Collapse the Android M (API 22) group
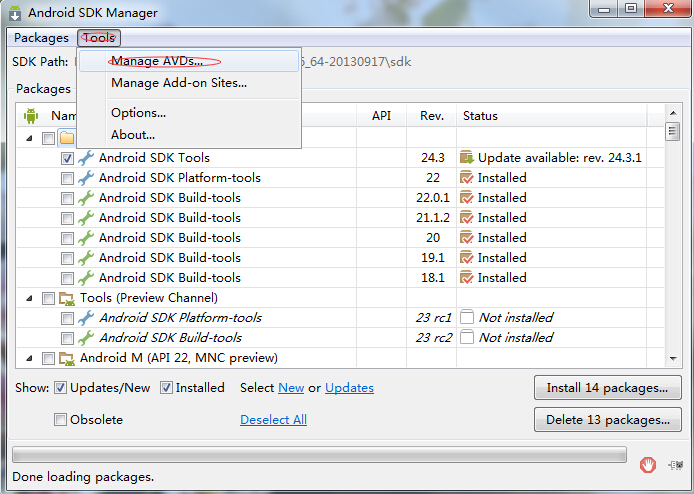The image size is (694, 494). coord(29,359)
